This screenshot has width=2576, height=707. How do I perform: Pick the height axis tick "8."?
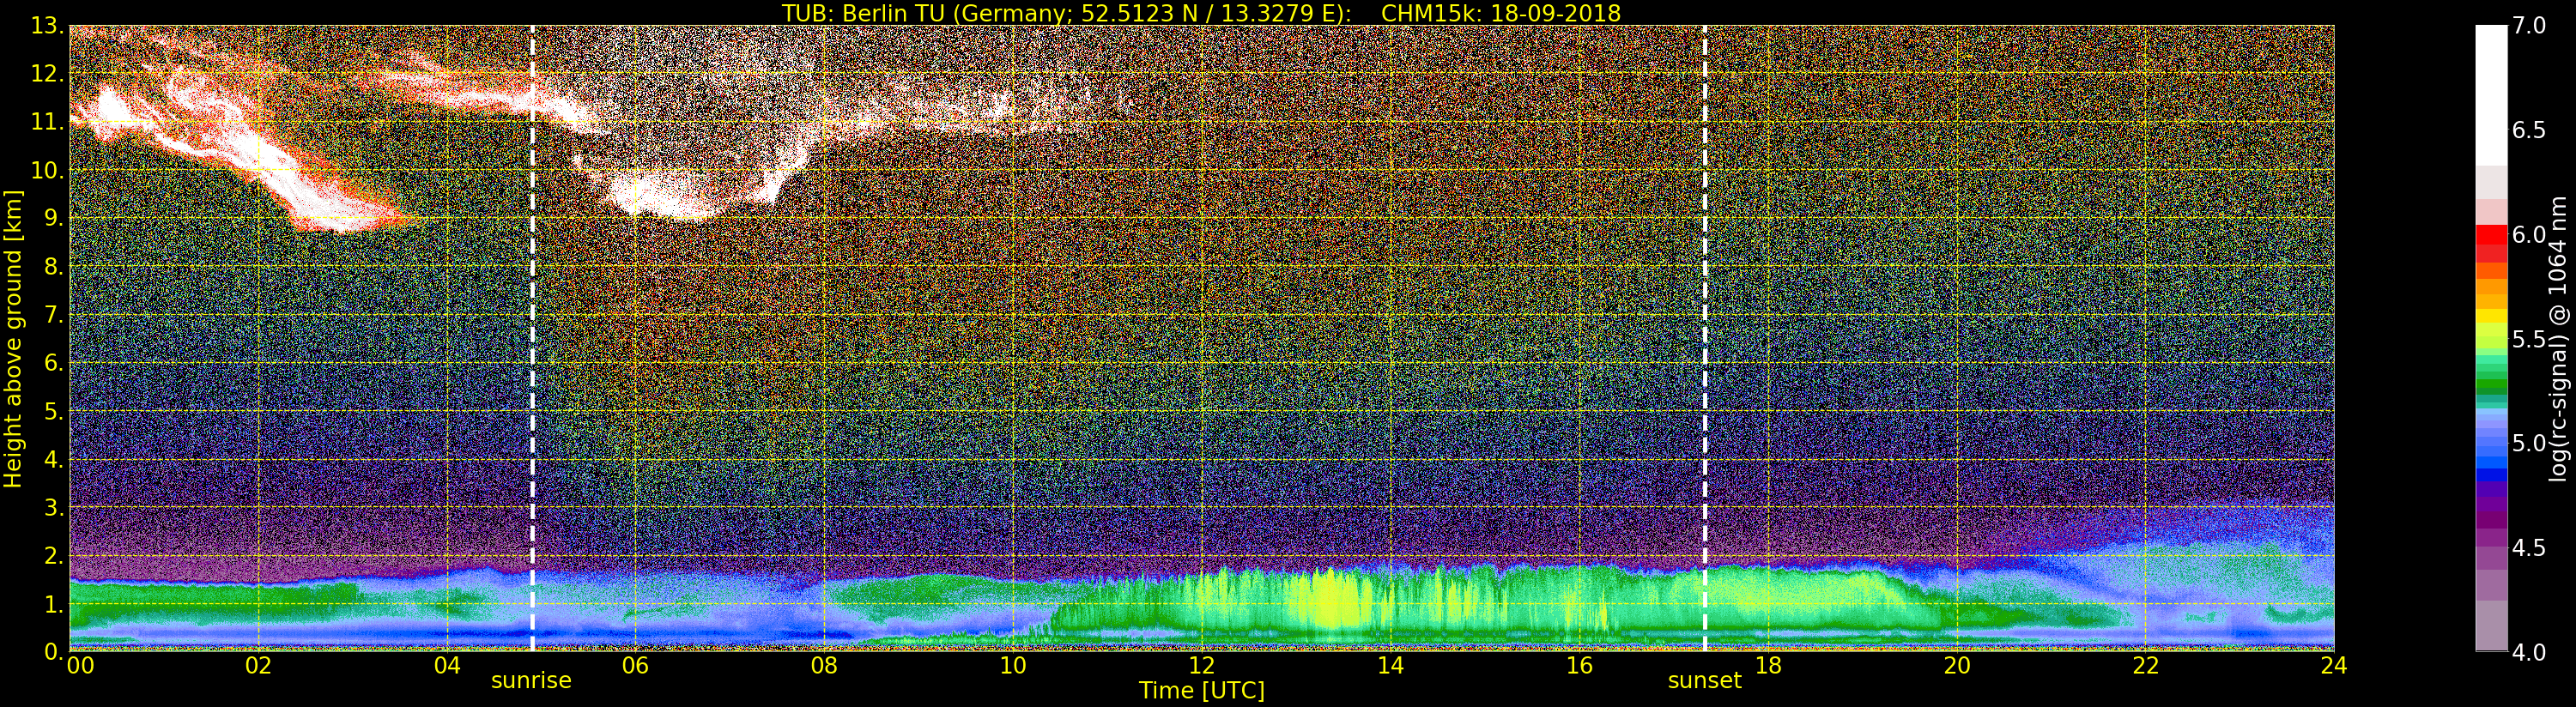click(x=54, y=266)
